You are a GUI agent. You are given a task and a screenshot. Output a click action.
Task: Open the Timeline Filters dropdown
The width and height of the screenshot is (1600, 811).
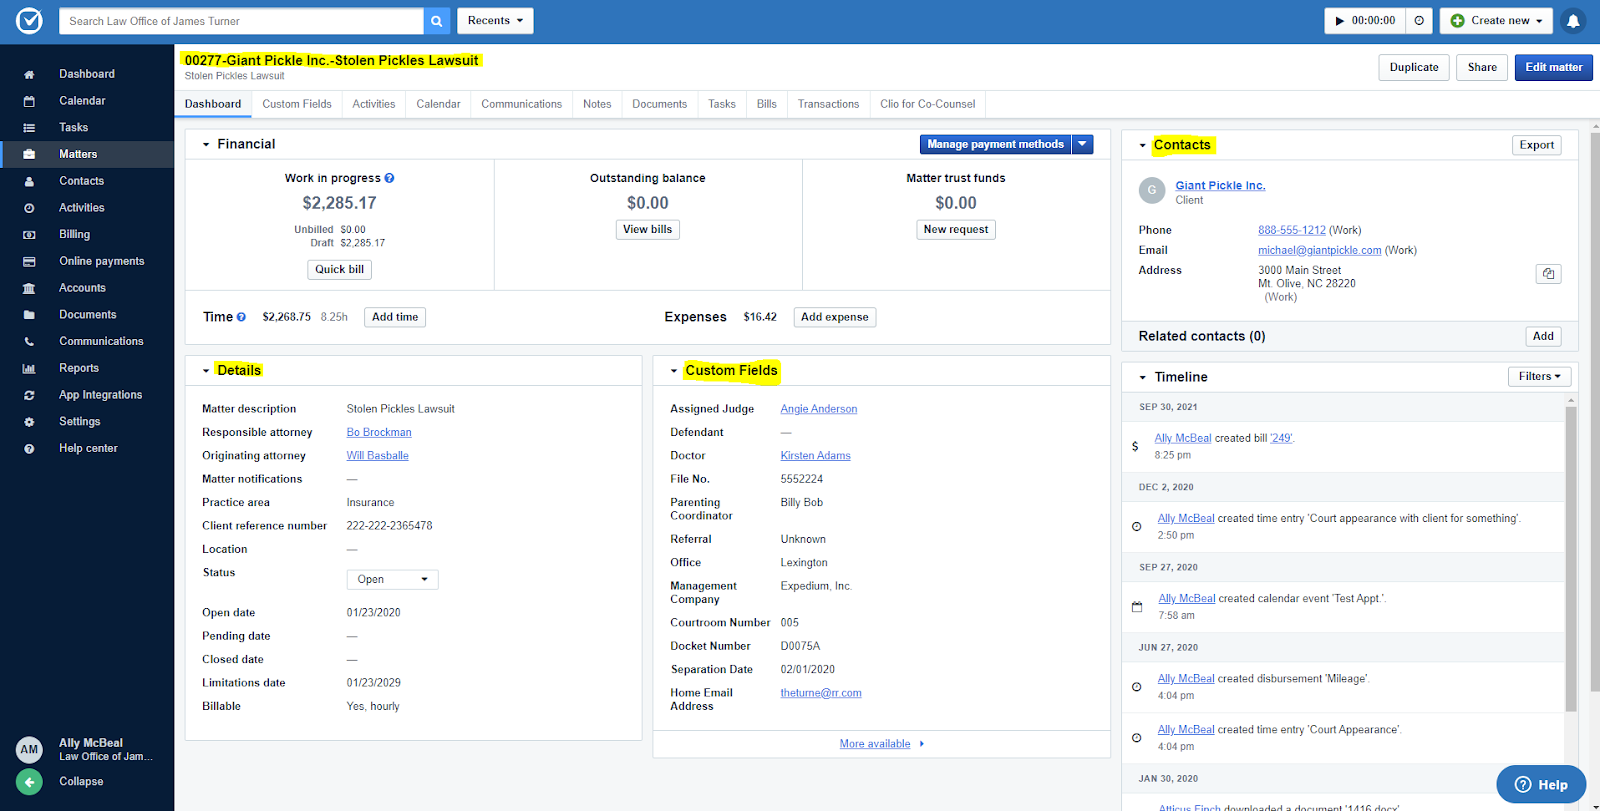[x=1540, y=377]
